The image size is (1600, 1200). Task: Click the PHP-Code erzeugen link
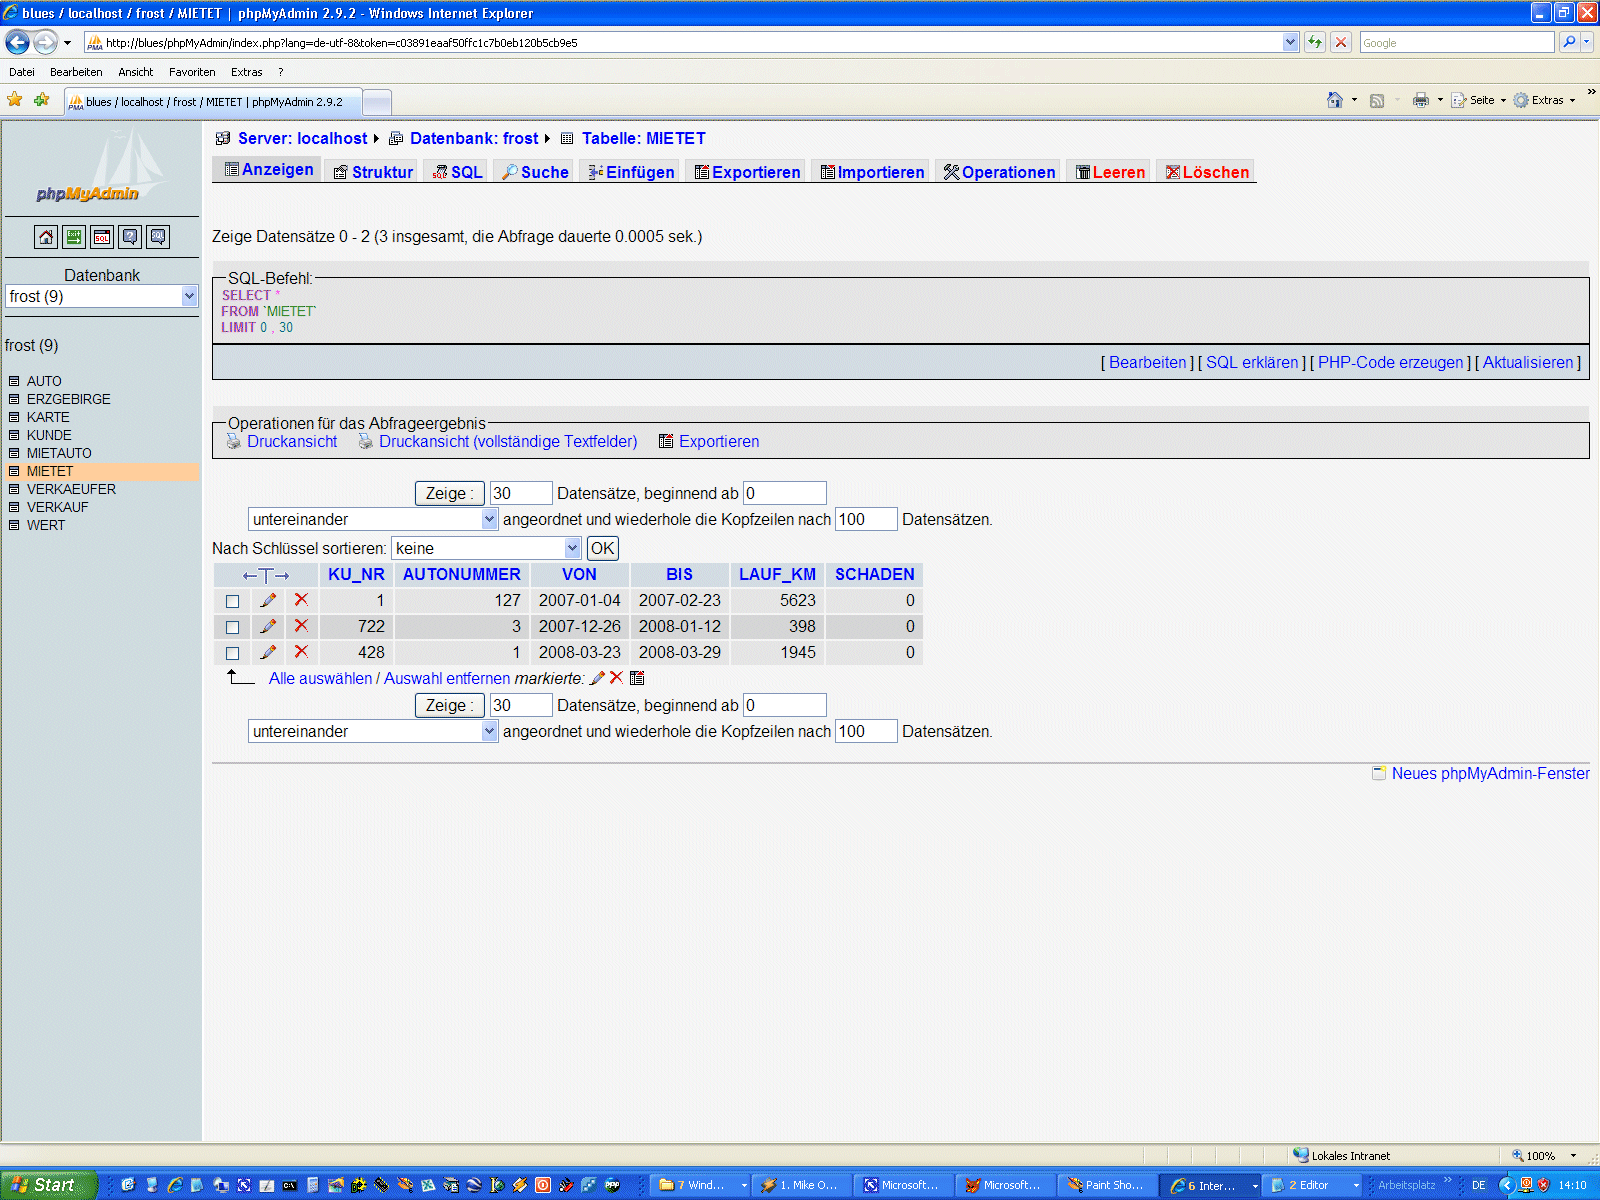click(1390, 362)
